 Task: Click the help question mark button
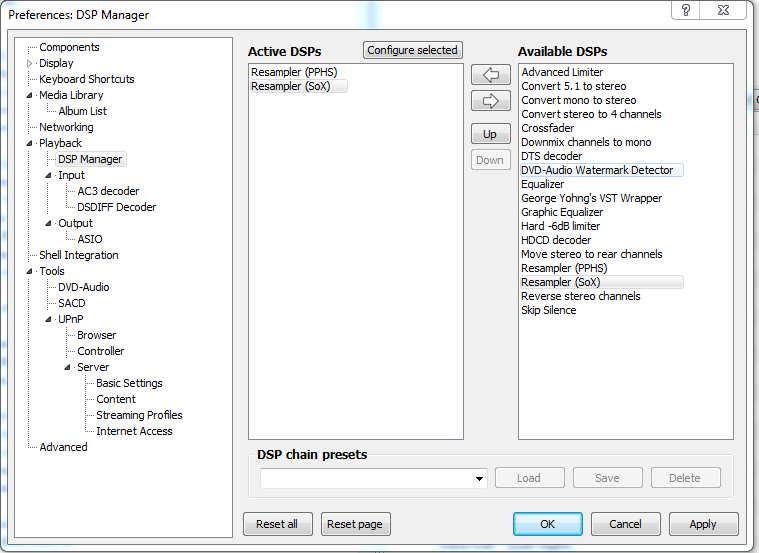pyautogui.click(x=685, y=10)
